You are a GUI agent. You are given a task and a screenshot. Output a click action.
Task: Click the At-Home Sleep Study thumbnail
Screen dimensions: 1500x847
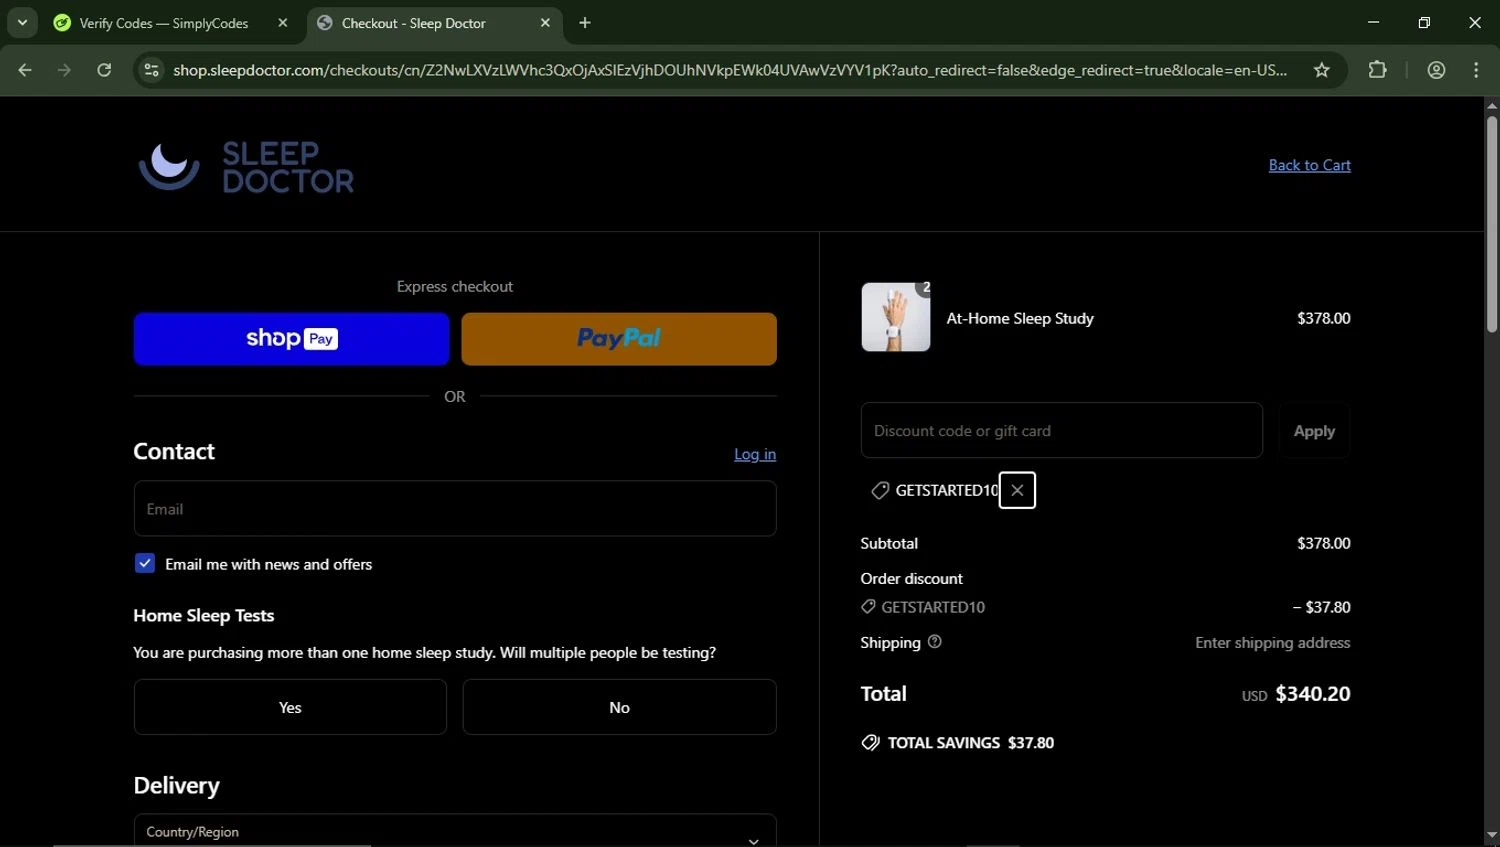[x=896, y=317]
